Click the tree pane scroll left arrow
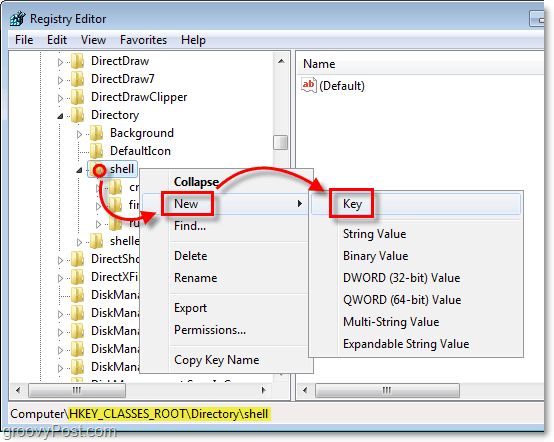Image resolution: width=554 pixels, height=442 pixels. [18, 390]
